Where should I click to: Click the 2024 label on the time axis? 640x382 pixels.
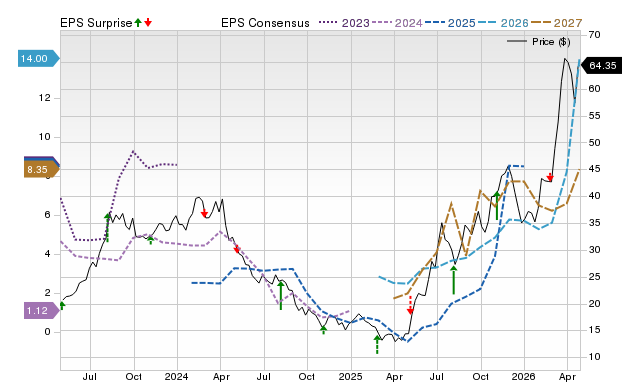click(176, 376)
